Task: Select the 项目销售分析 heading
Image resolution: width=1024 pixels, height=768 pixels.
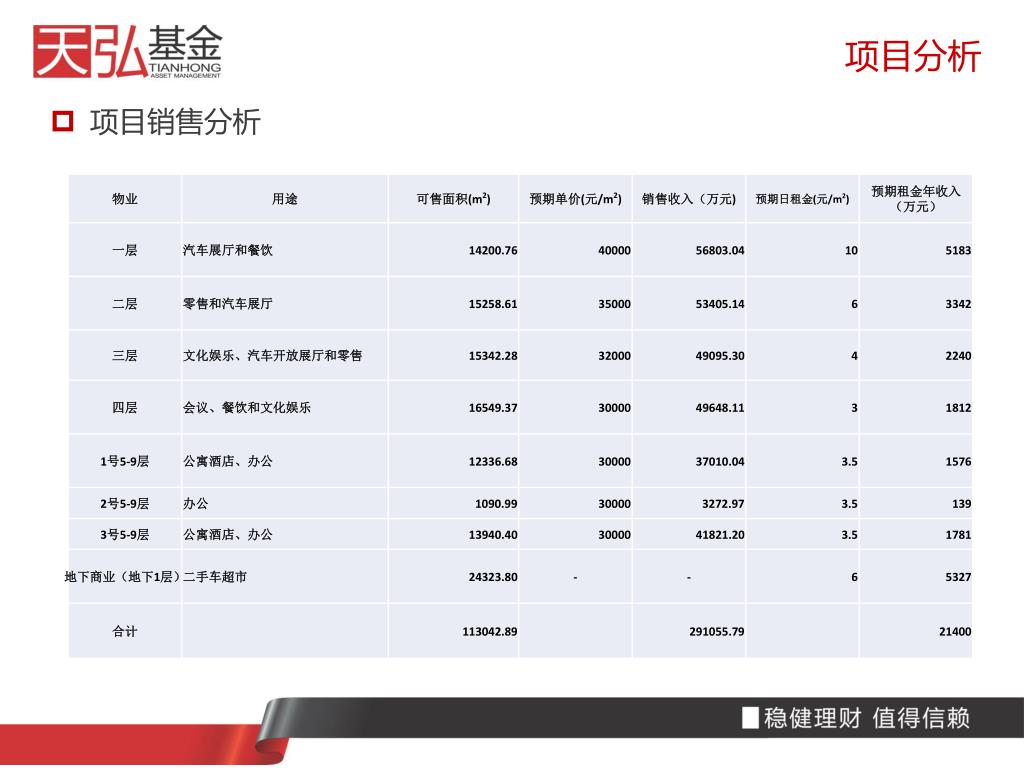Action: (x=175, y=122)
